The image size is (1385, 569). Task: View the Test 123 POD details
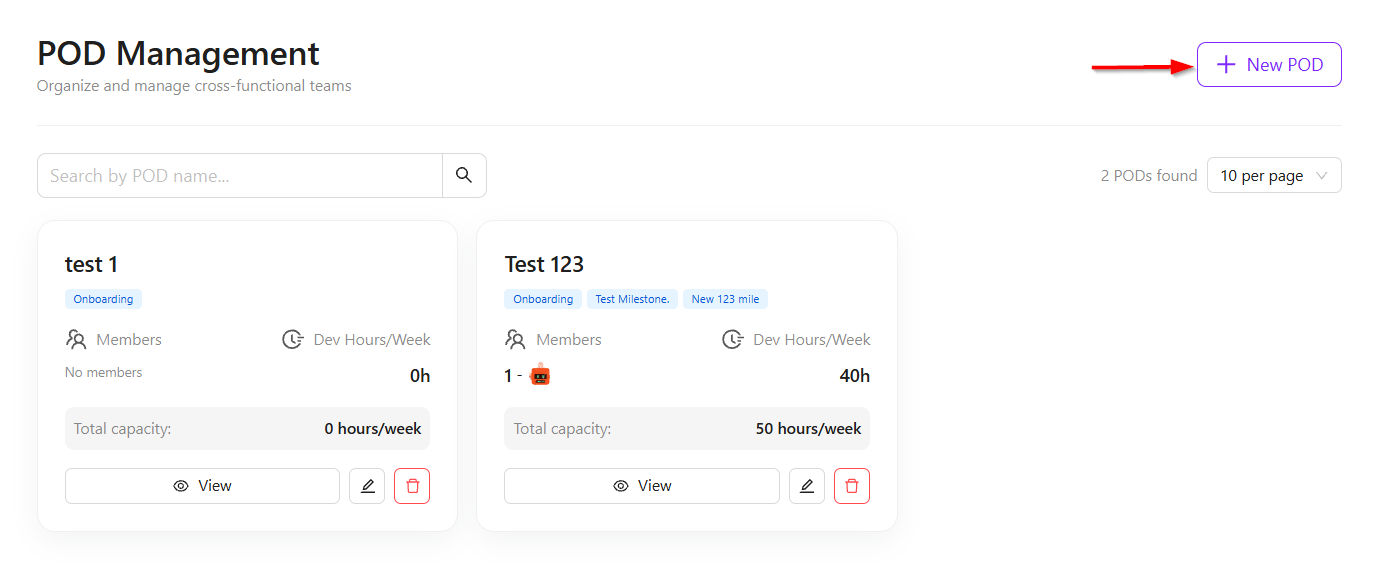[x=642, y=486]
